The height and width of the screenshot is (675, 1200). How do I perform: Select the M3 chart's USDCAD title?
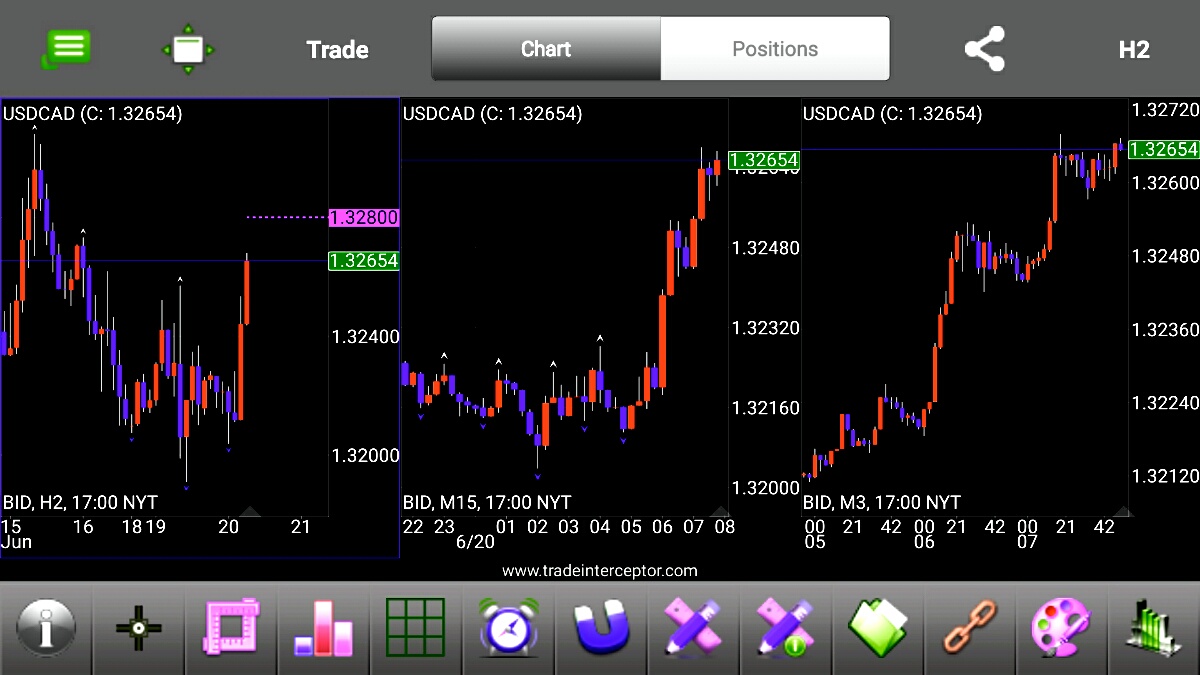click(x=893, y=114)
